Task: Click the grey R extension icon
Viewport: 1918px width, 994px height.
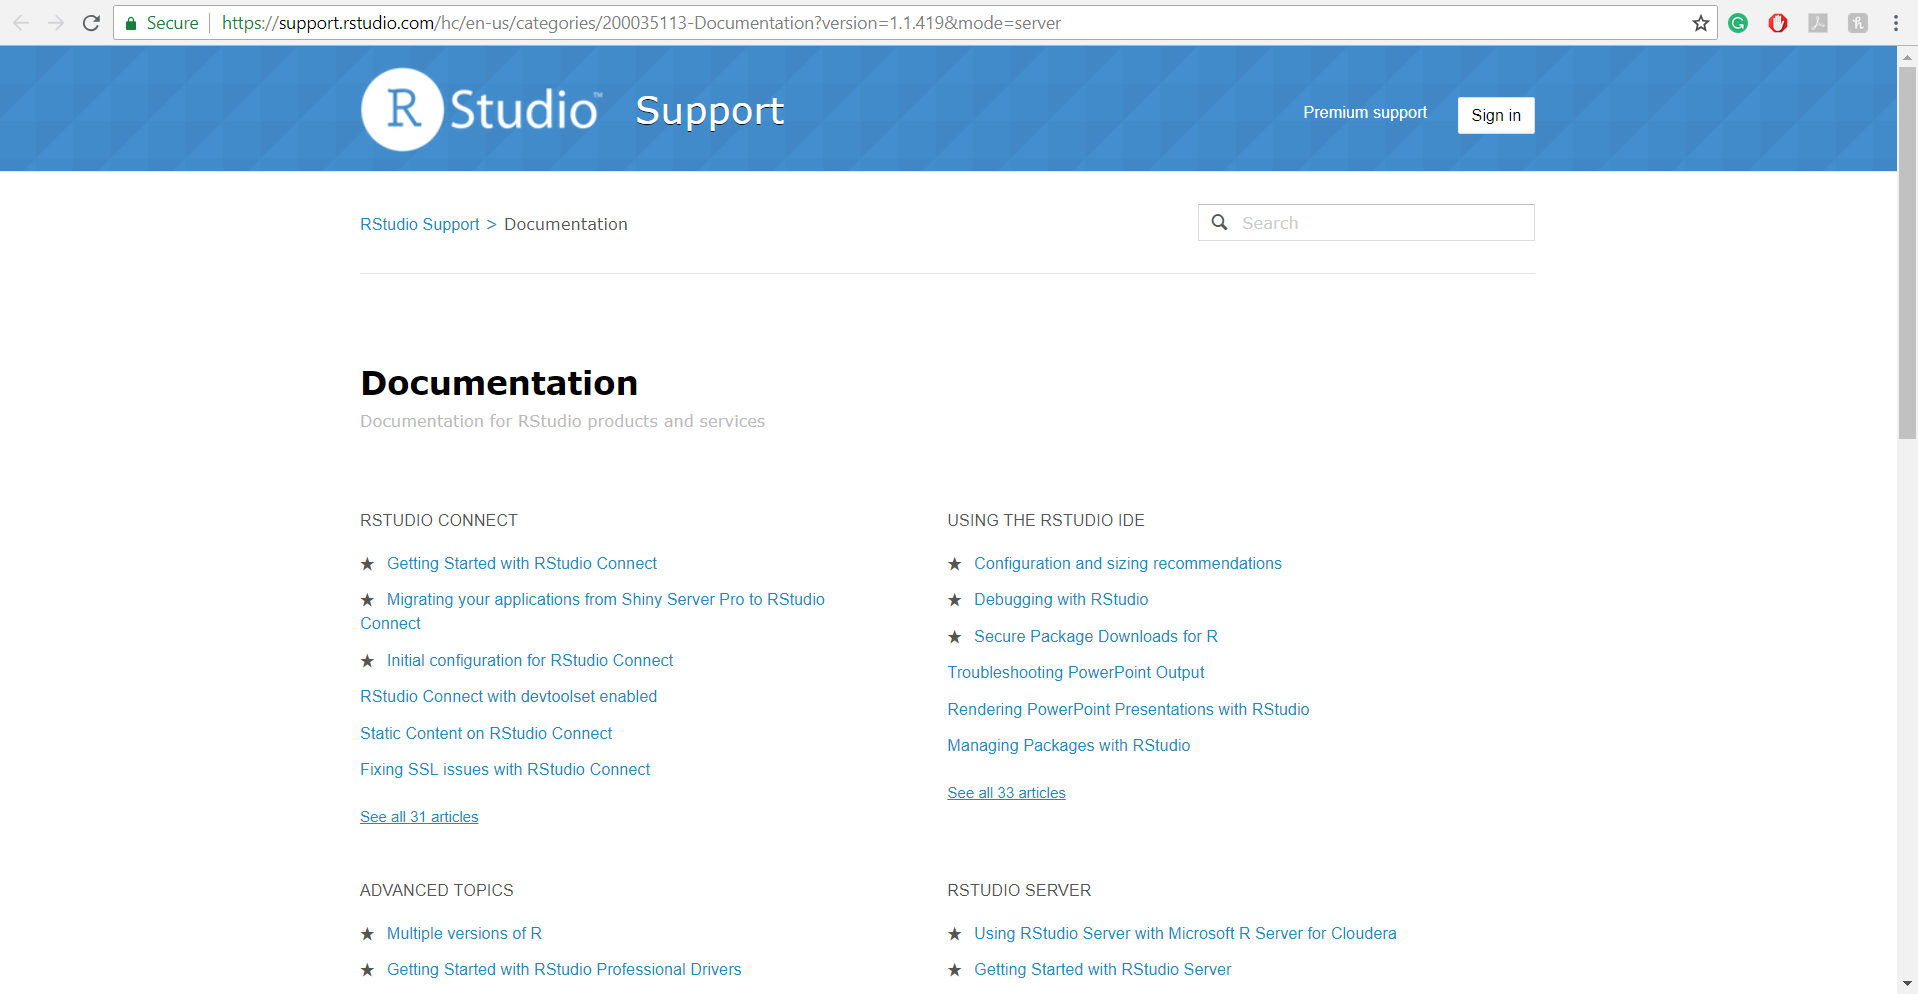Action: [x=1858, y=23]
